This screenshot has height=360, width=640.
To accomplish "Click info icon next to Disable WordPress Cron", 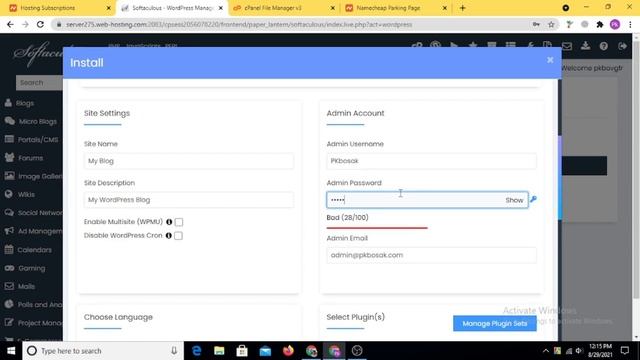I will [169, 236].
